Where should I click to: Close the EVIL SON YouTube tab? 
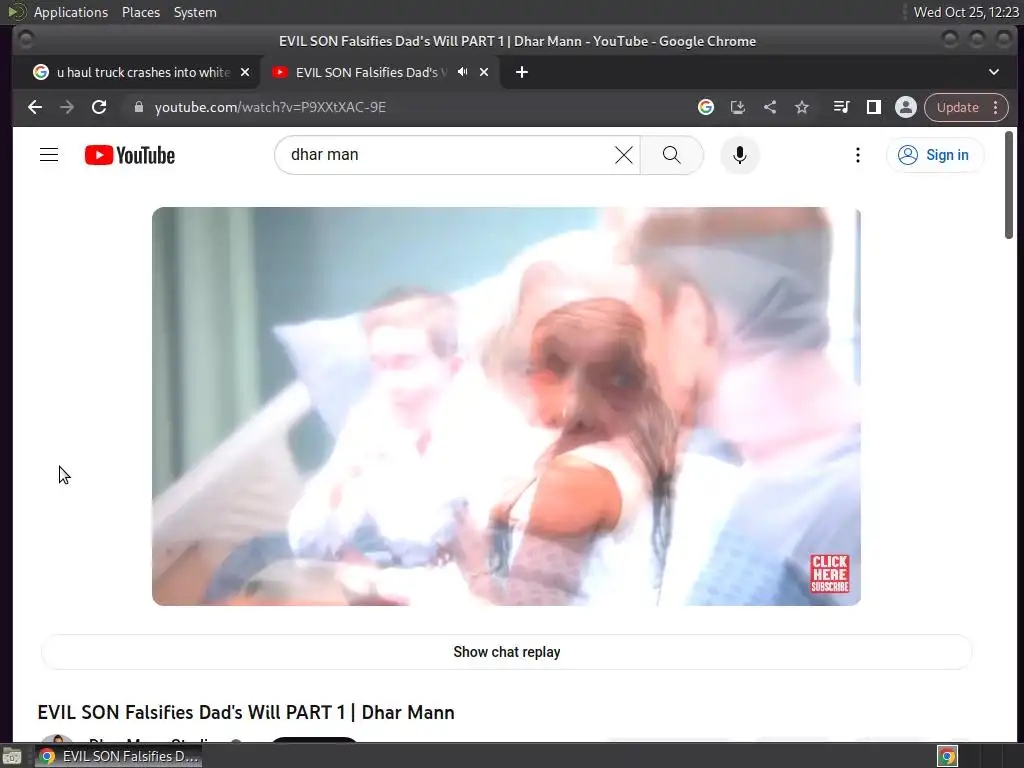(484, 72)
